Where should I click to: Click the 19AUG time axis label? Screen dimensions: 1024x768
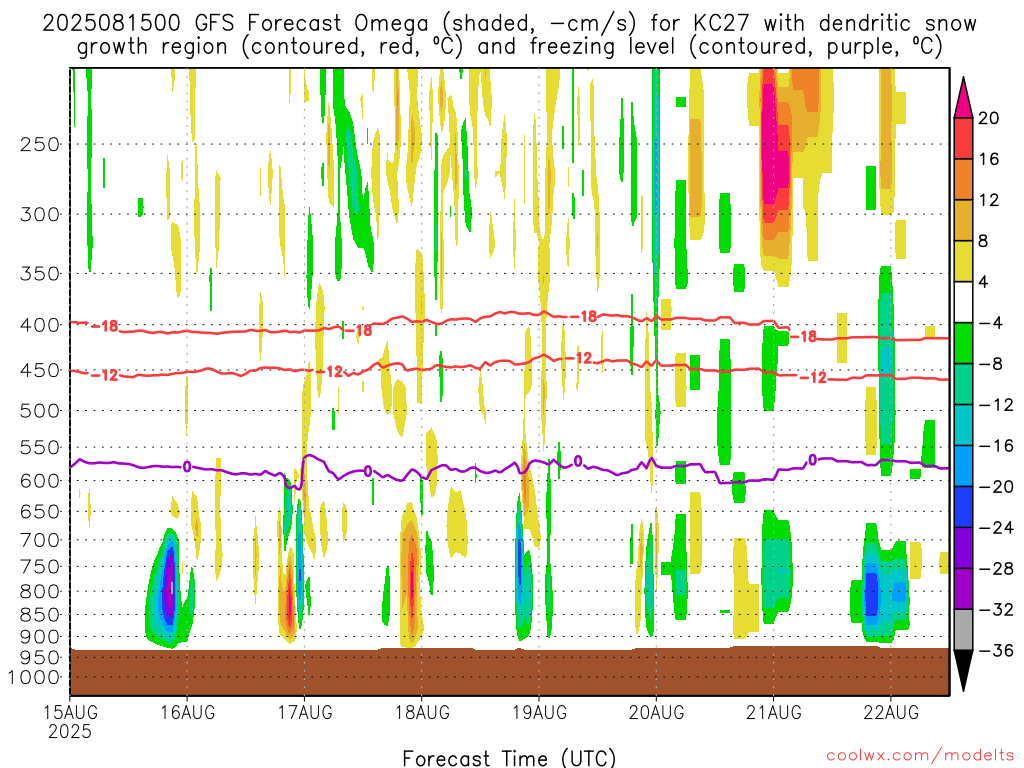click(x=539, y=712)
